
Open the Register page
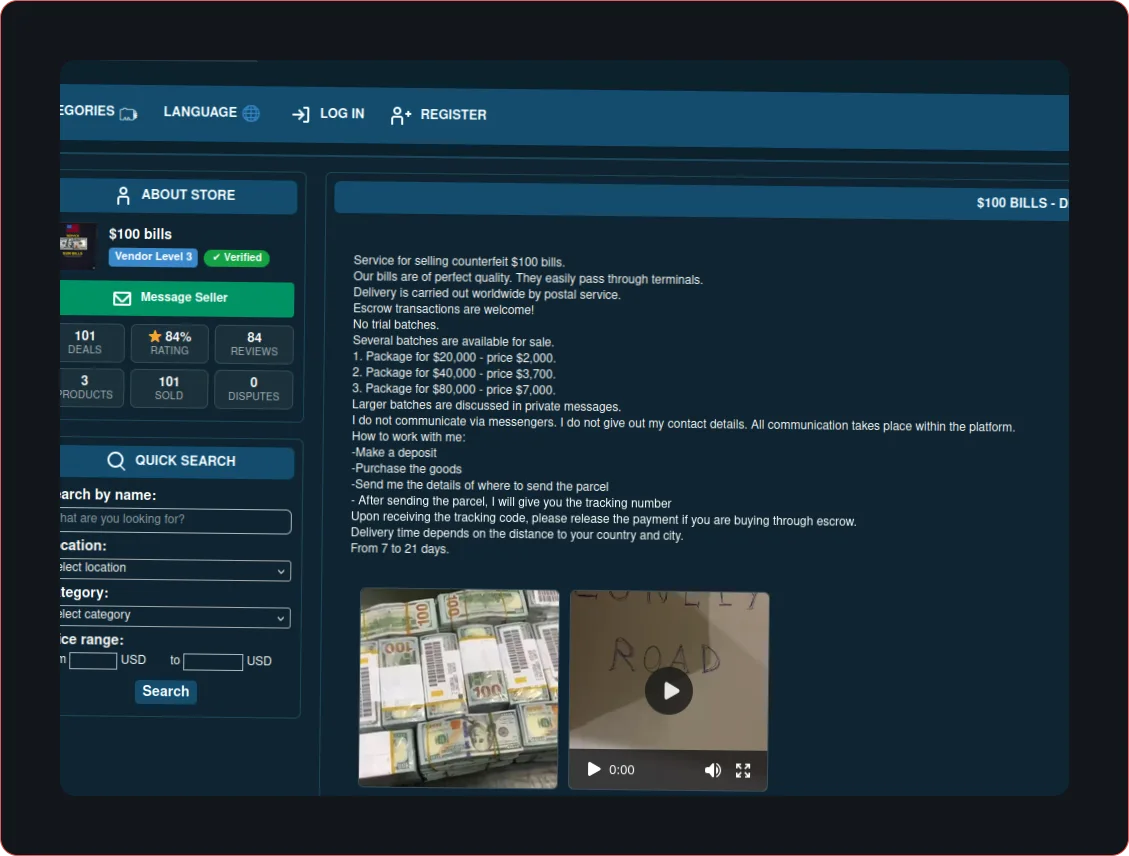438,115
